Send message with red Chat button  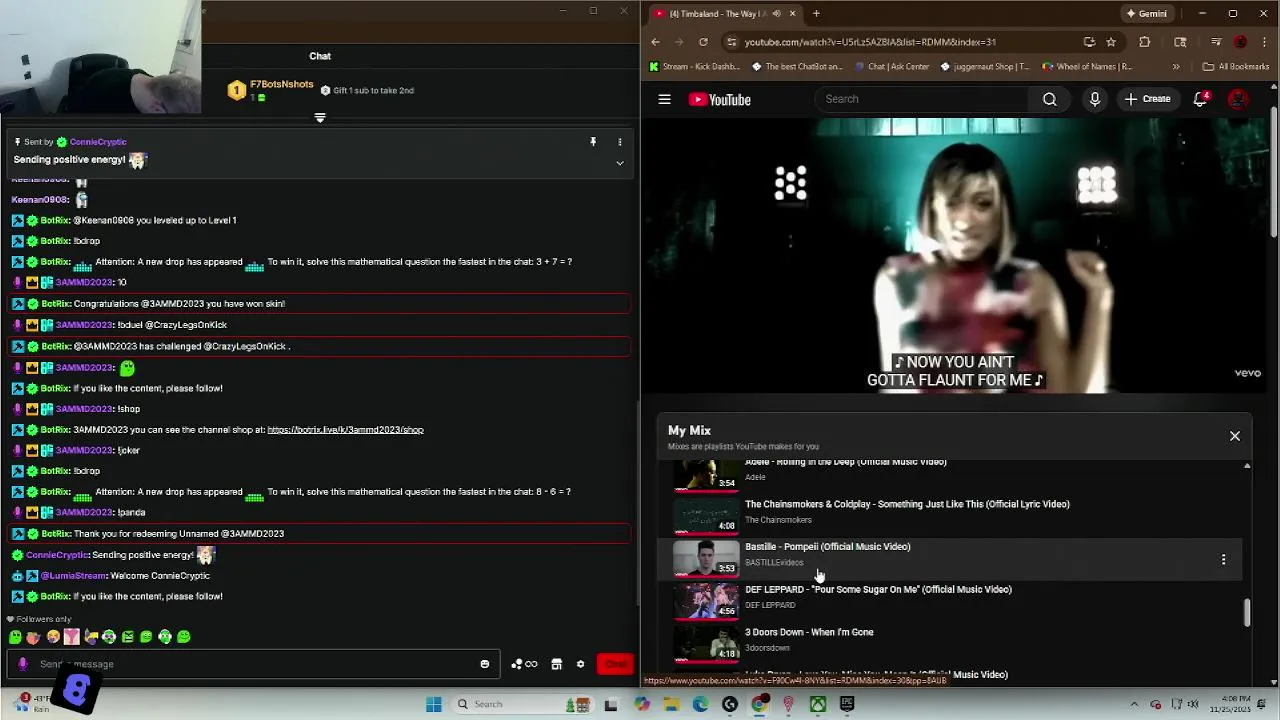[615, 664]
